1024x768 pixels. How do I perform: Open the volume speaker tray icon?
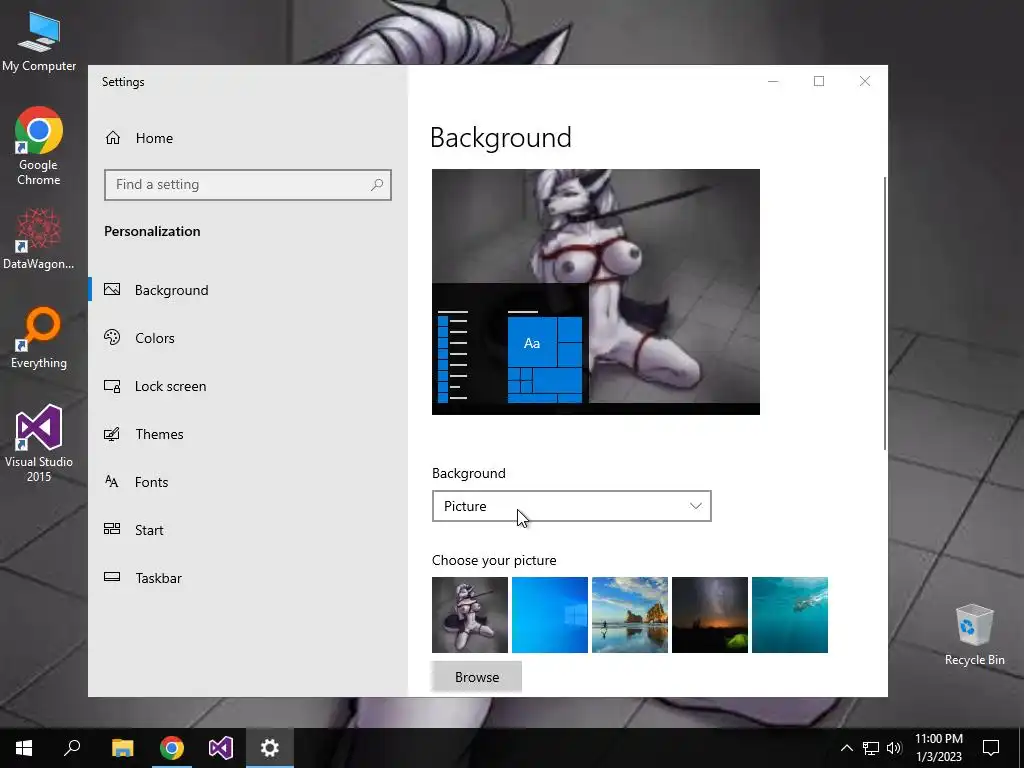tap(894, 748)
